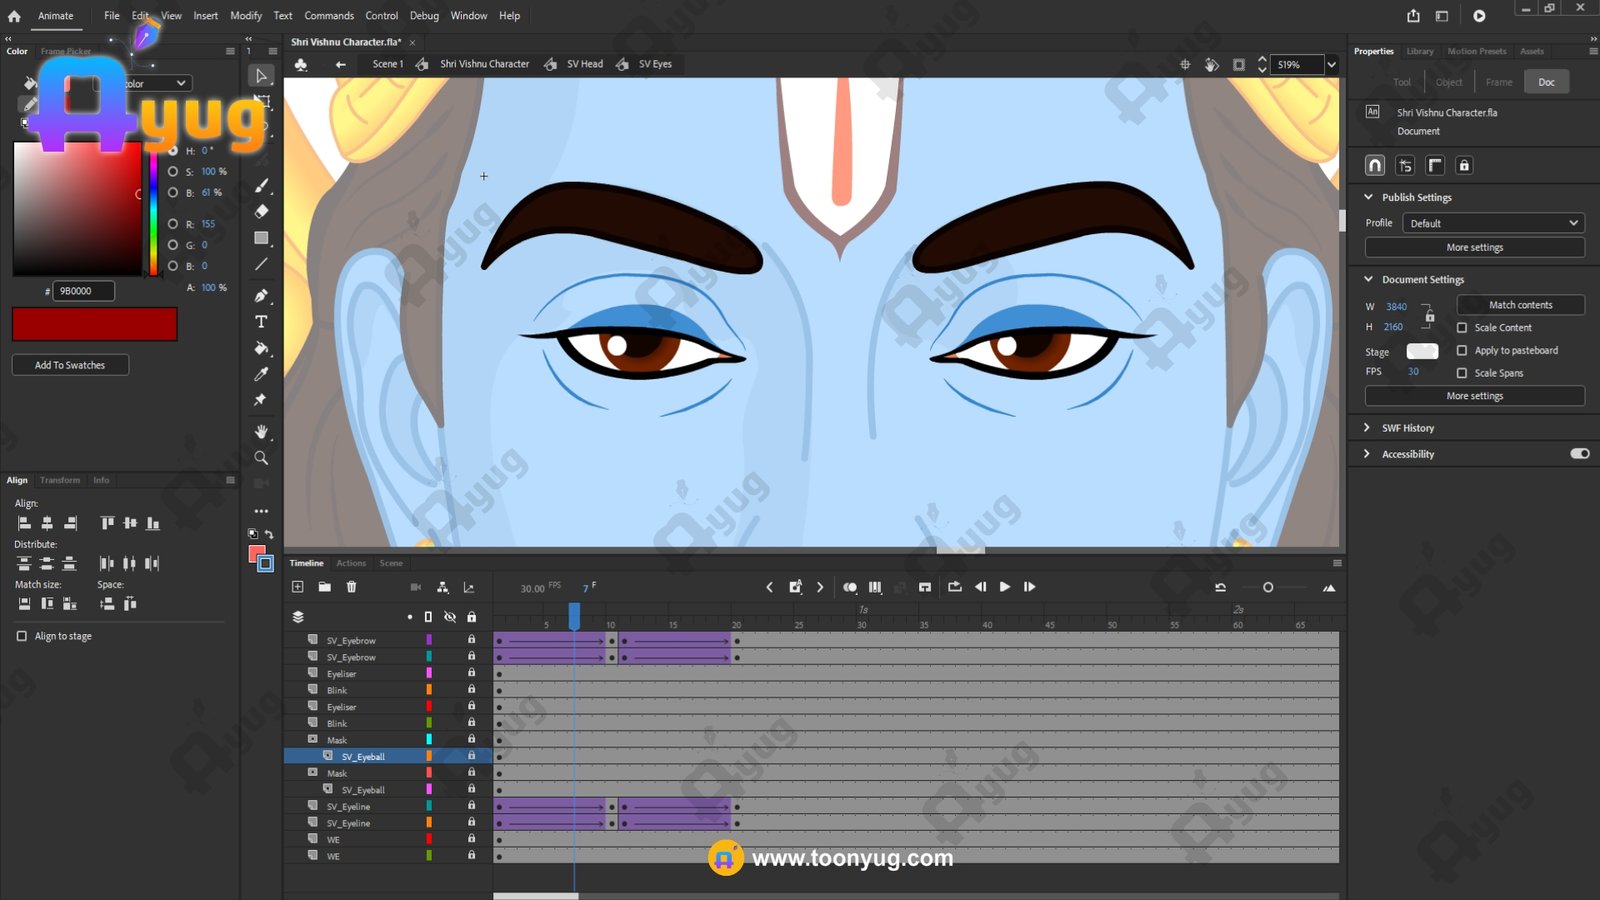Screen dimensions: 1600x900
Task: Select the Hand tool
Action: pos(261,431)
